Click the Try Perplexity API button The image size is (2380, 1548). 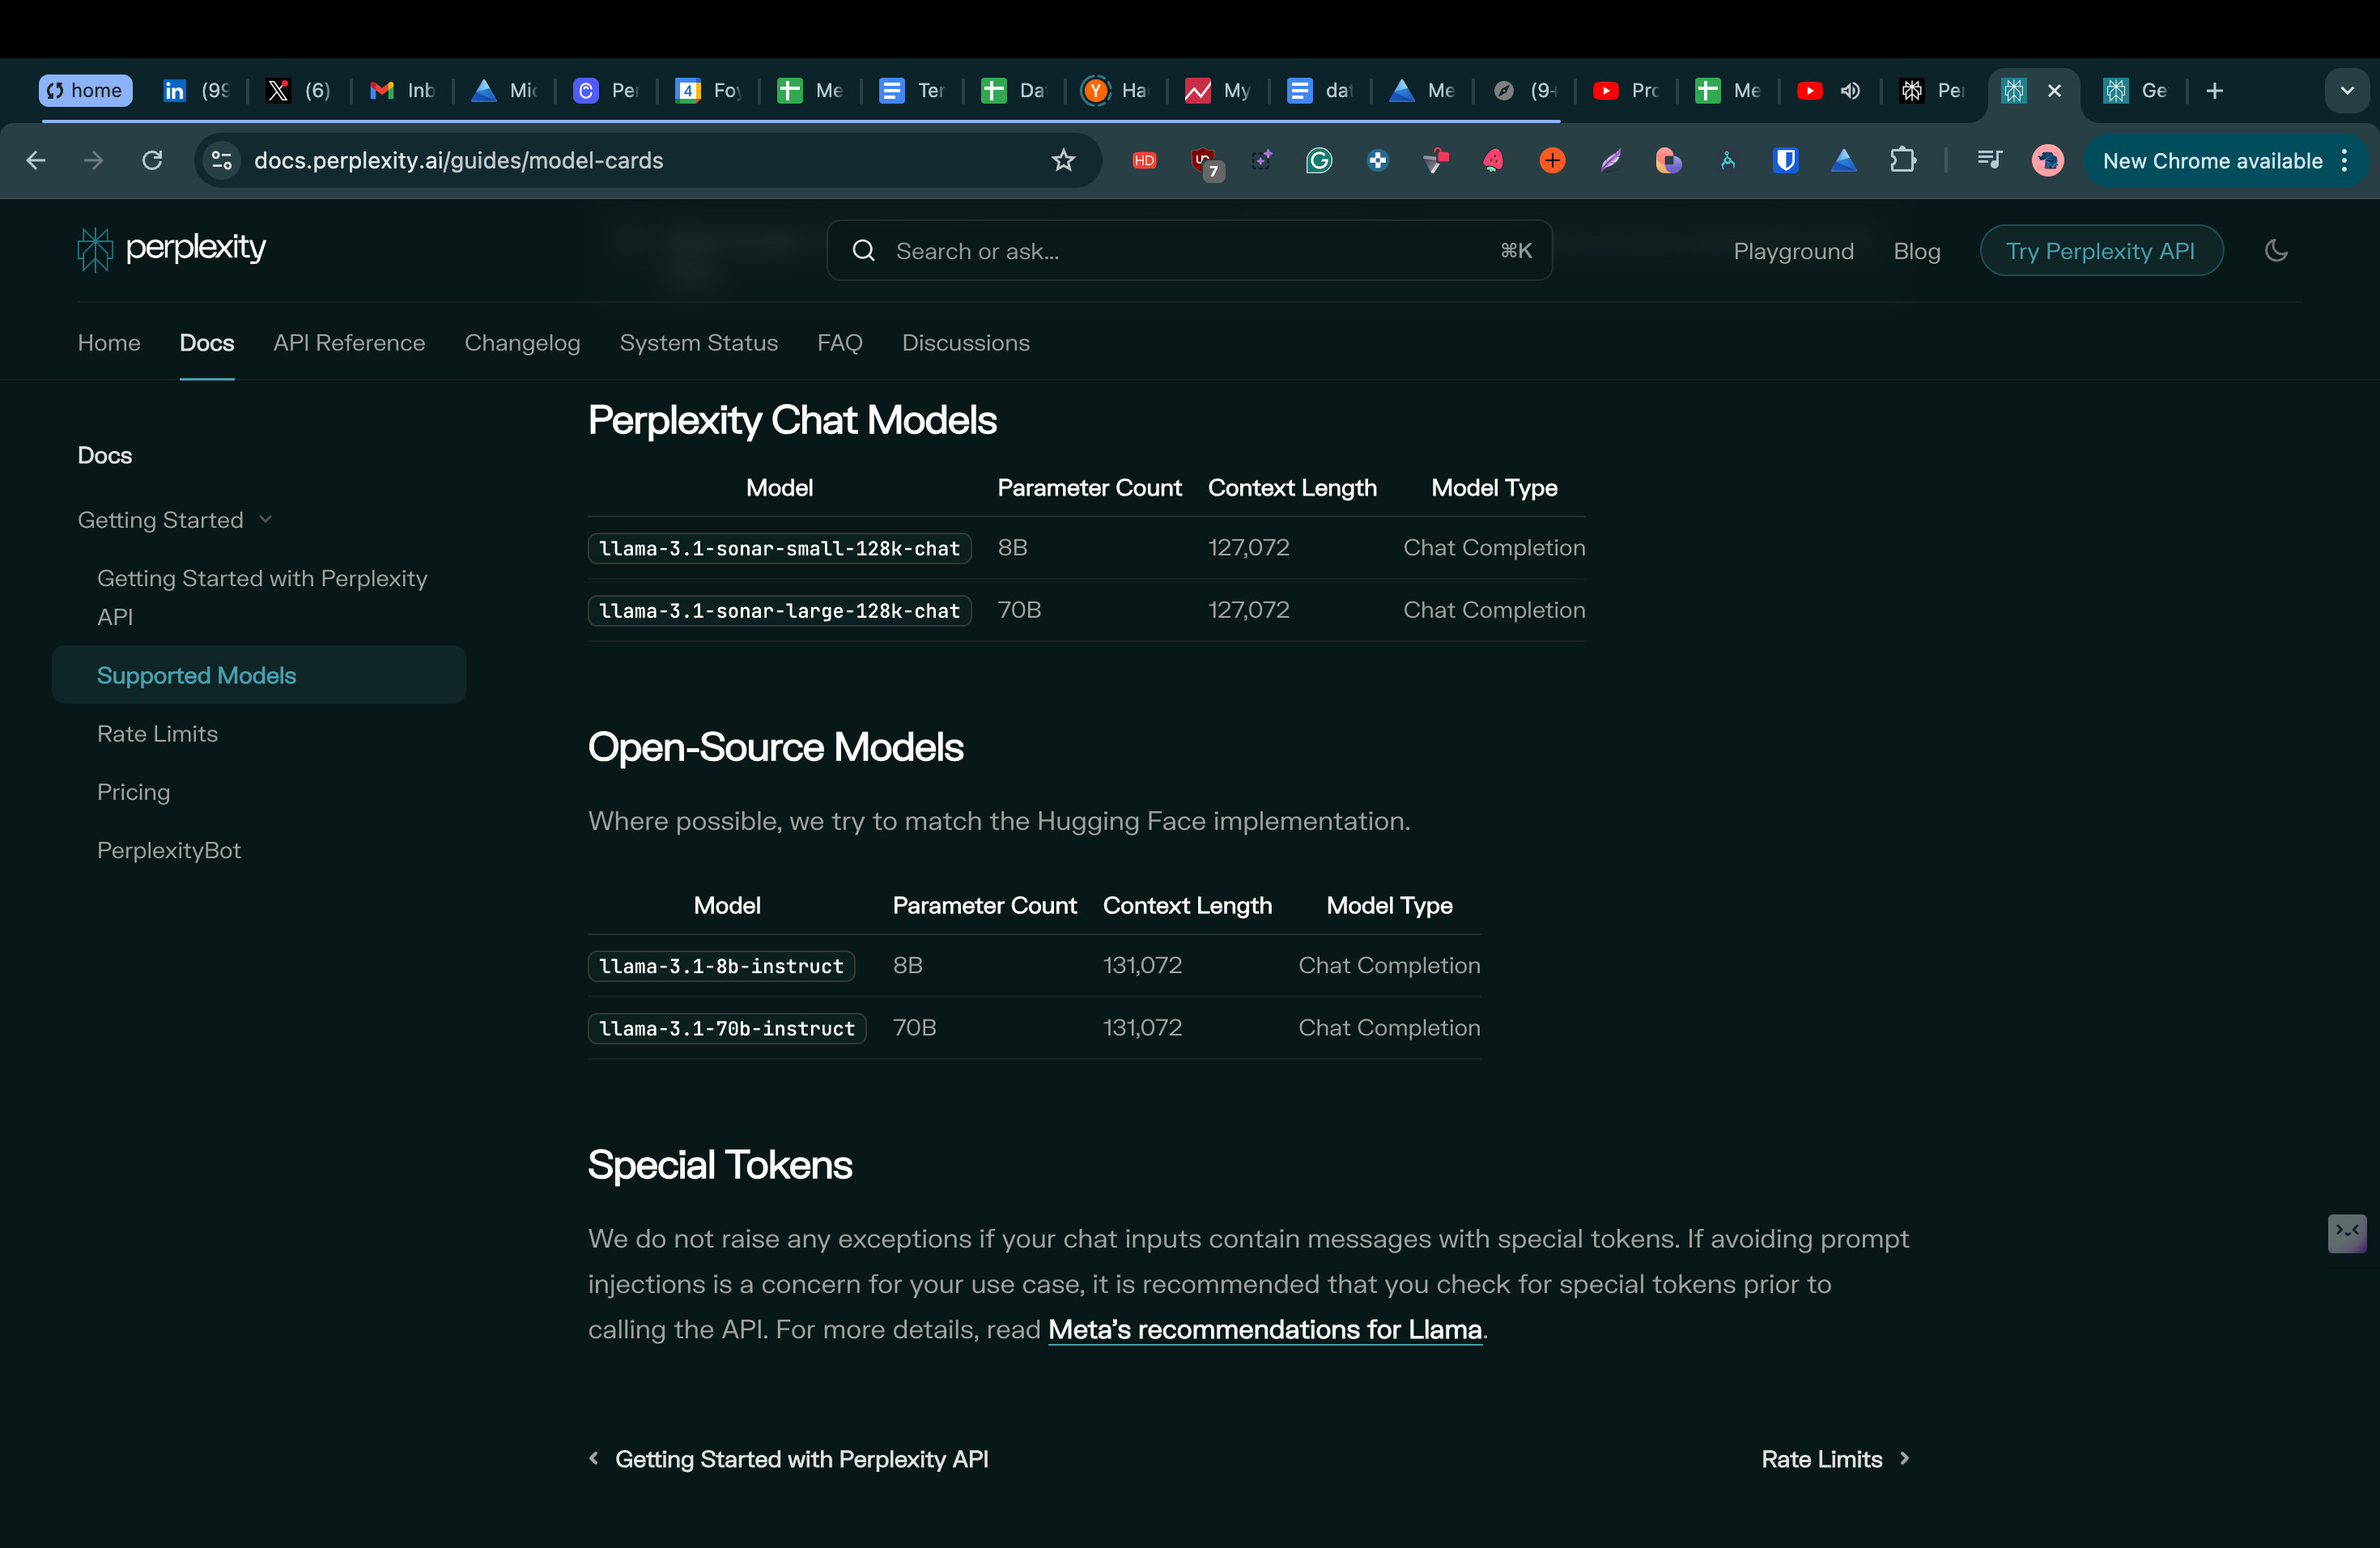pyautogui.click(x=2101, y=251)
